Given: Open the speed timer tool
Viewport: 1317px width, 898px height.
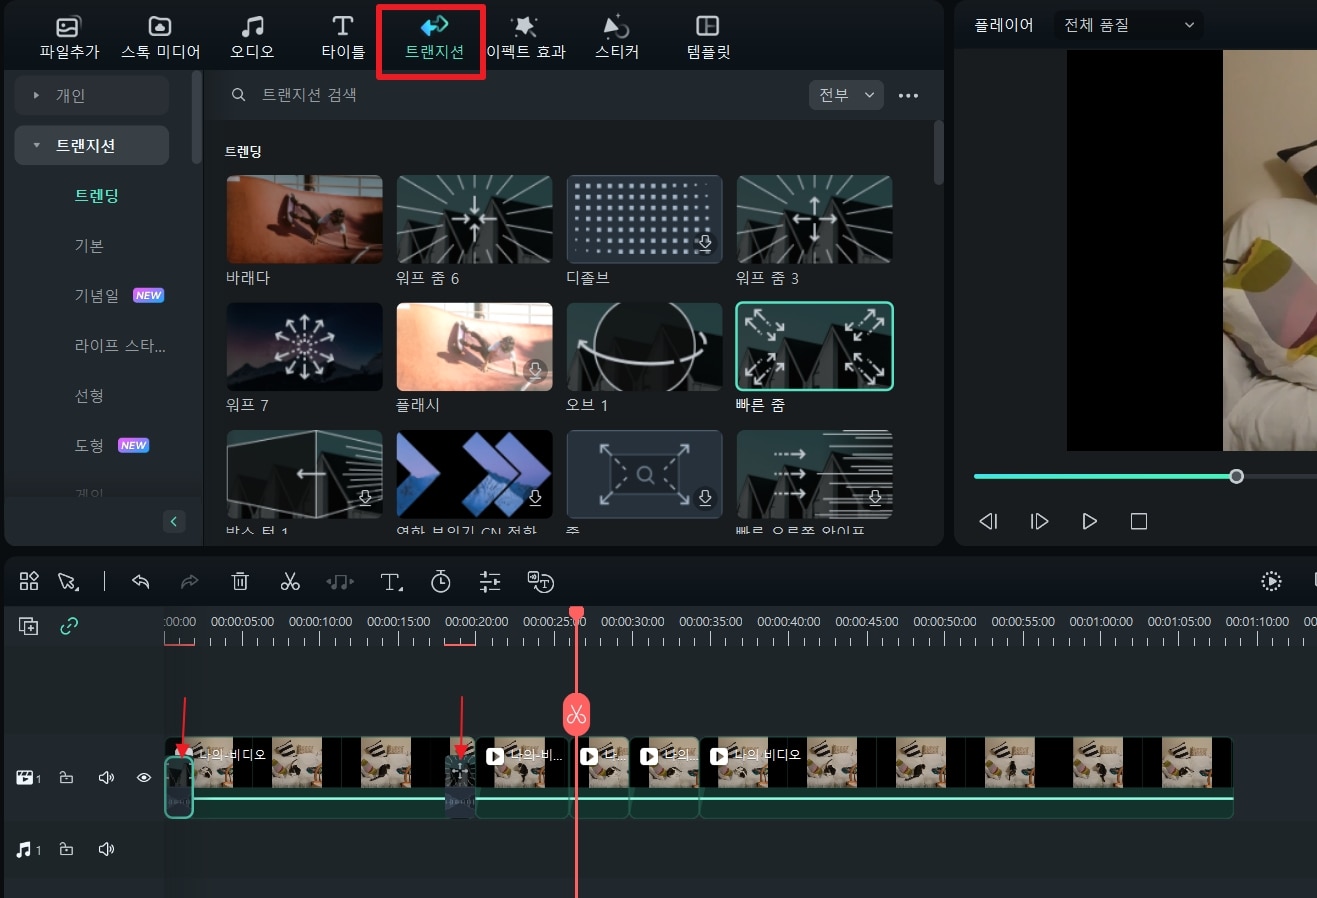Looking at the screenshot, I should click(441, 581).
